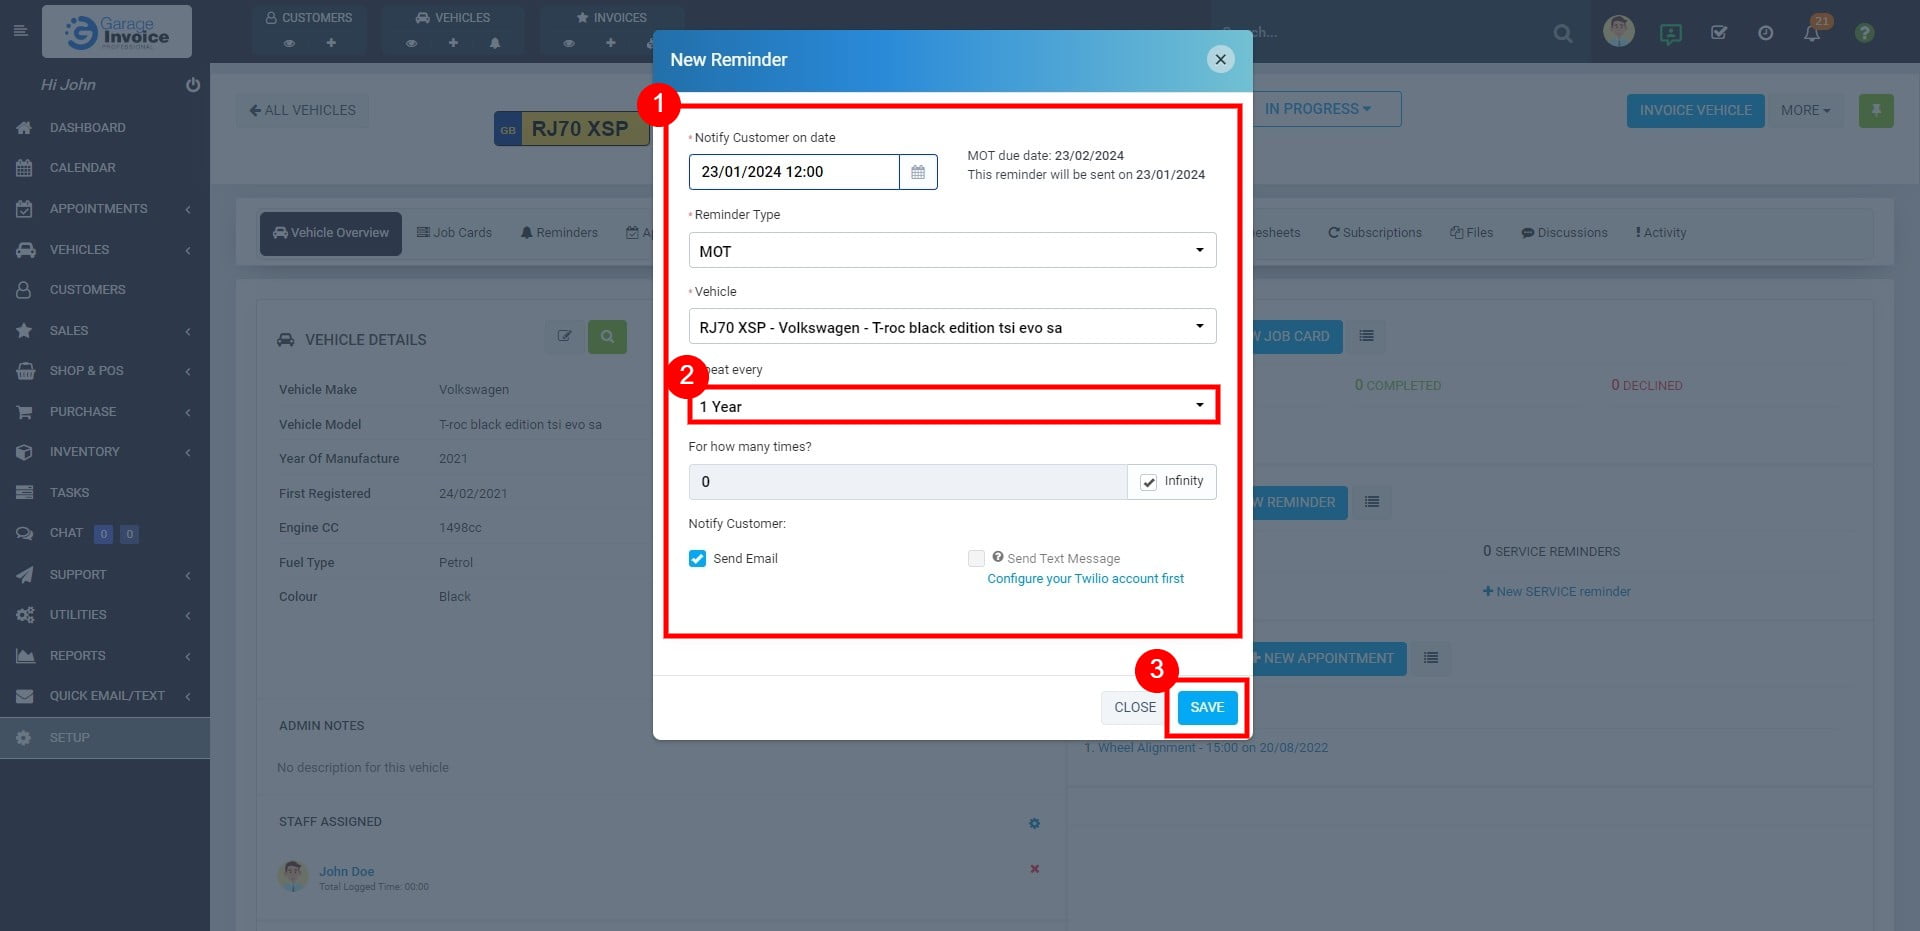The width and height of the screenshot is (1920, 931).
Task: Edit vehicle details with the pencil icon
Action: (x=563, y=337)
